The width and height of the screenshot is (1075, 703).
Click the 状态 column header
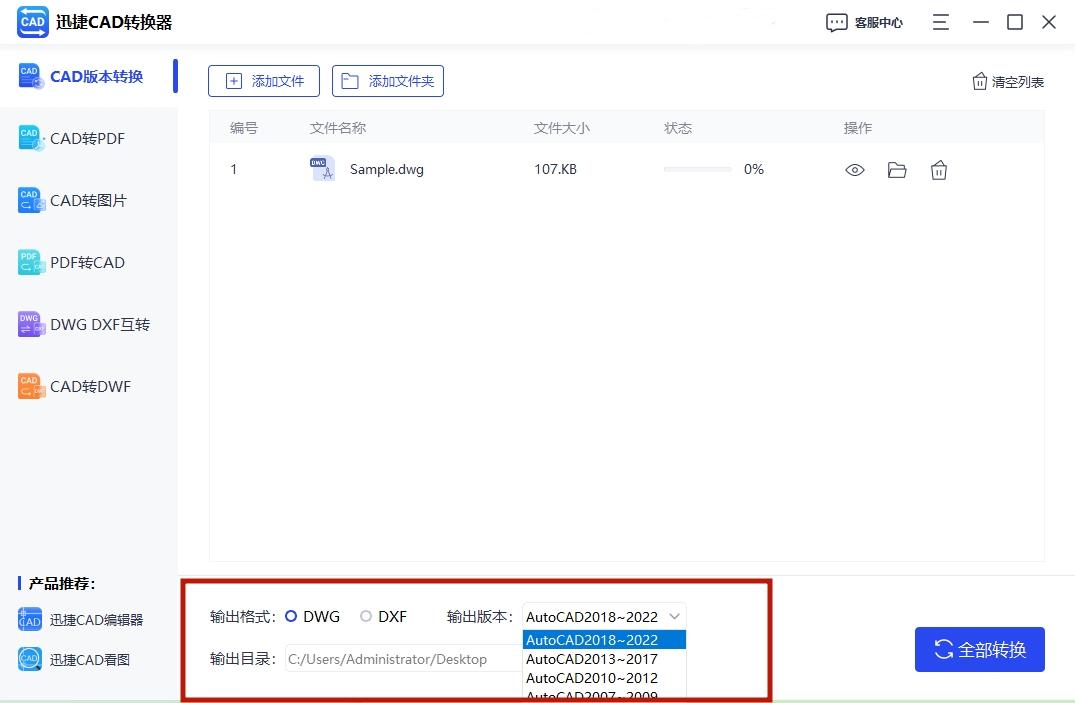coord(678,128)
